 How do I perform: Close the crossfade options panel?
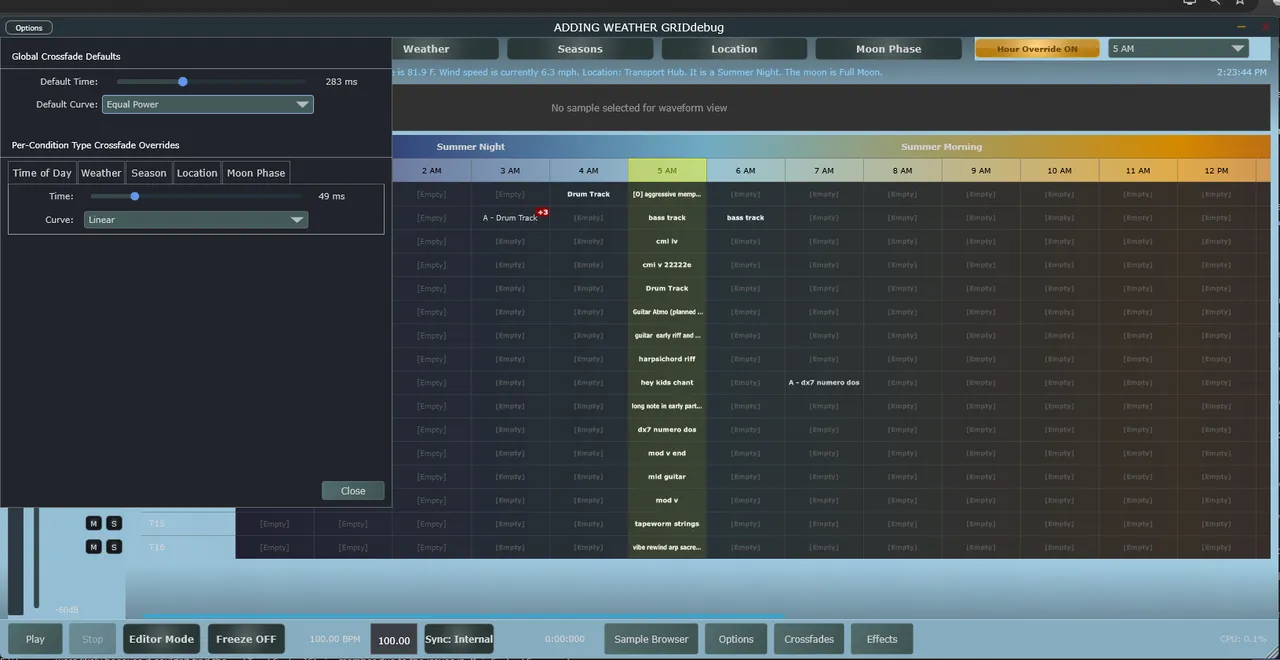tap(353, 491)
